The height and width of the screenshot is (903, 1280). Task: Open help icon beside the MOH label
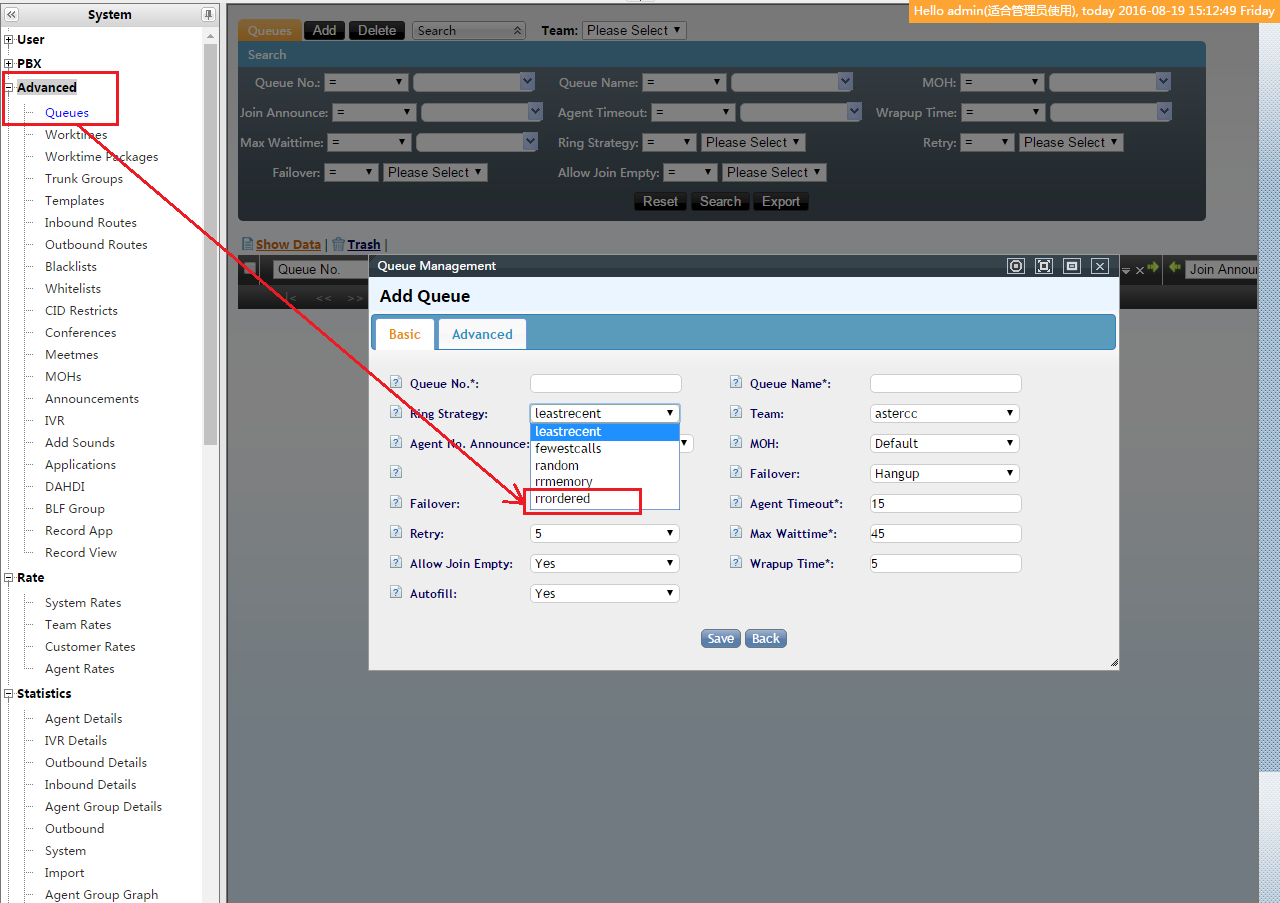click(736, 443)
